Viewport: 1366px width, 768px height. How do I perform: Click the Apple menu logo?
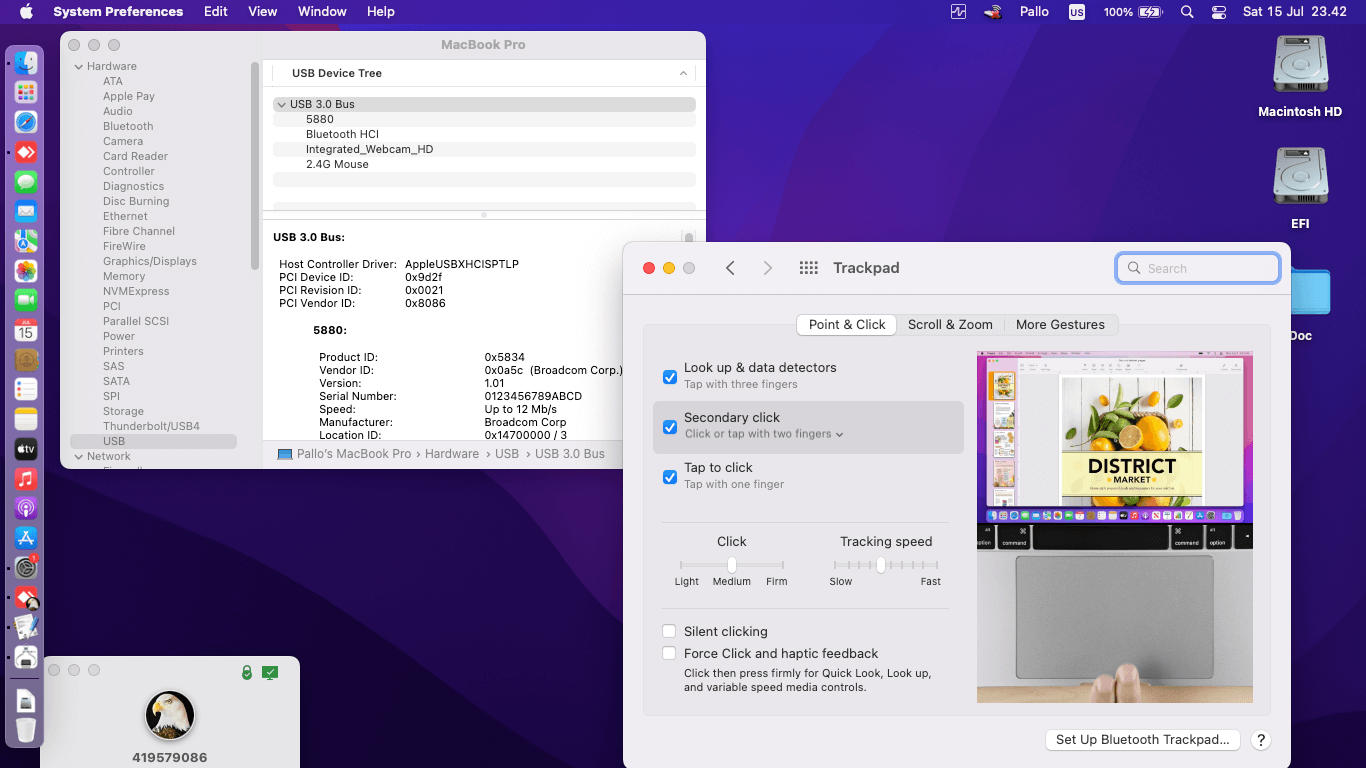coord(26,12)
